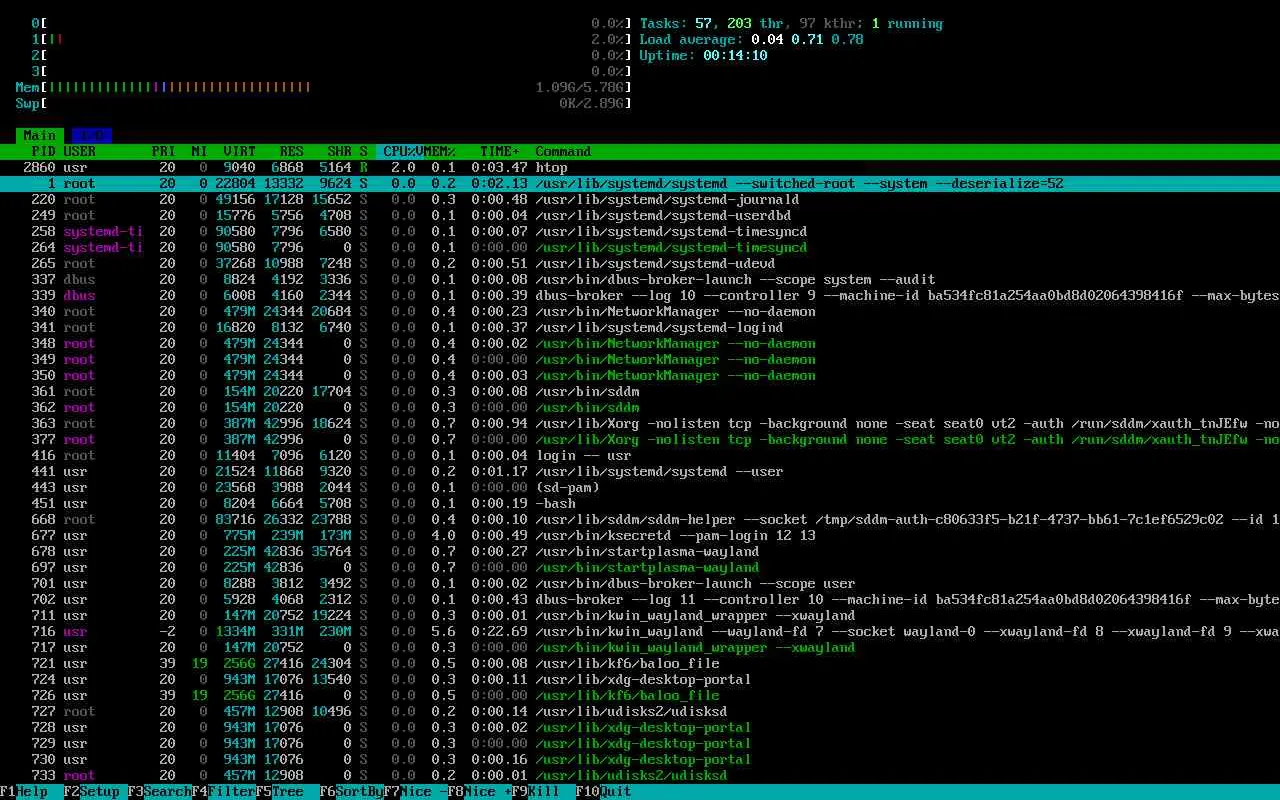1280x800 pixels.
Task: Click F10 Quit to exit htop
Action: click(x=604, y=791)
